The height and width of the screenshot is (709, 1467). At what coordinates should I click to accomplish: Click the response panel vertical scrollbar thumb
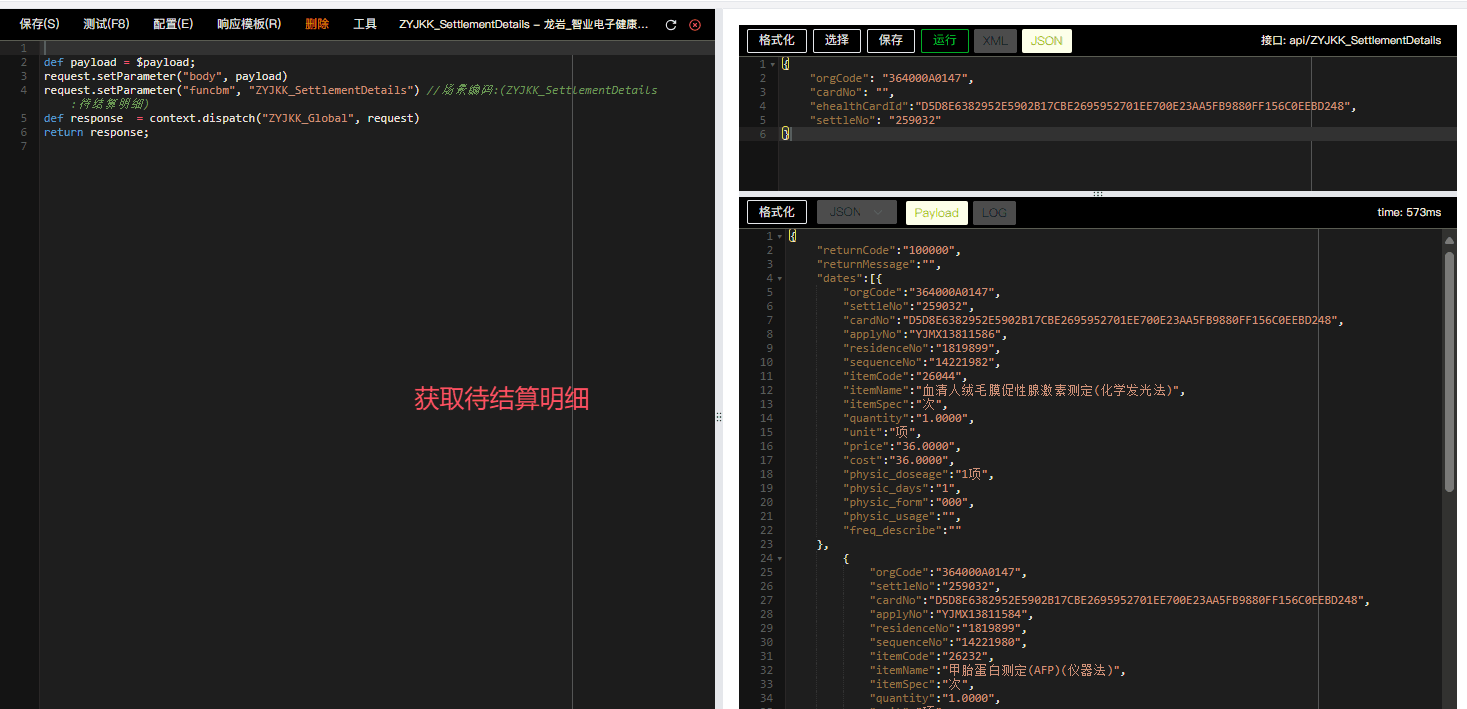(x=1449, y=370)
